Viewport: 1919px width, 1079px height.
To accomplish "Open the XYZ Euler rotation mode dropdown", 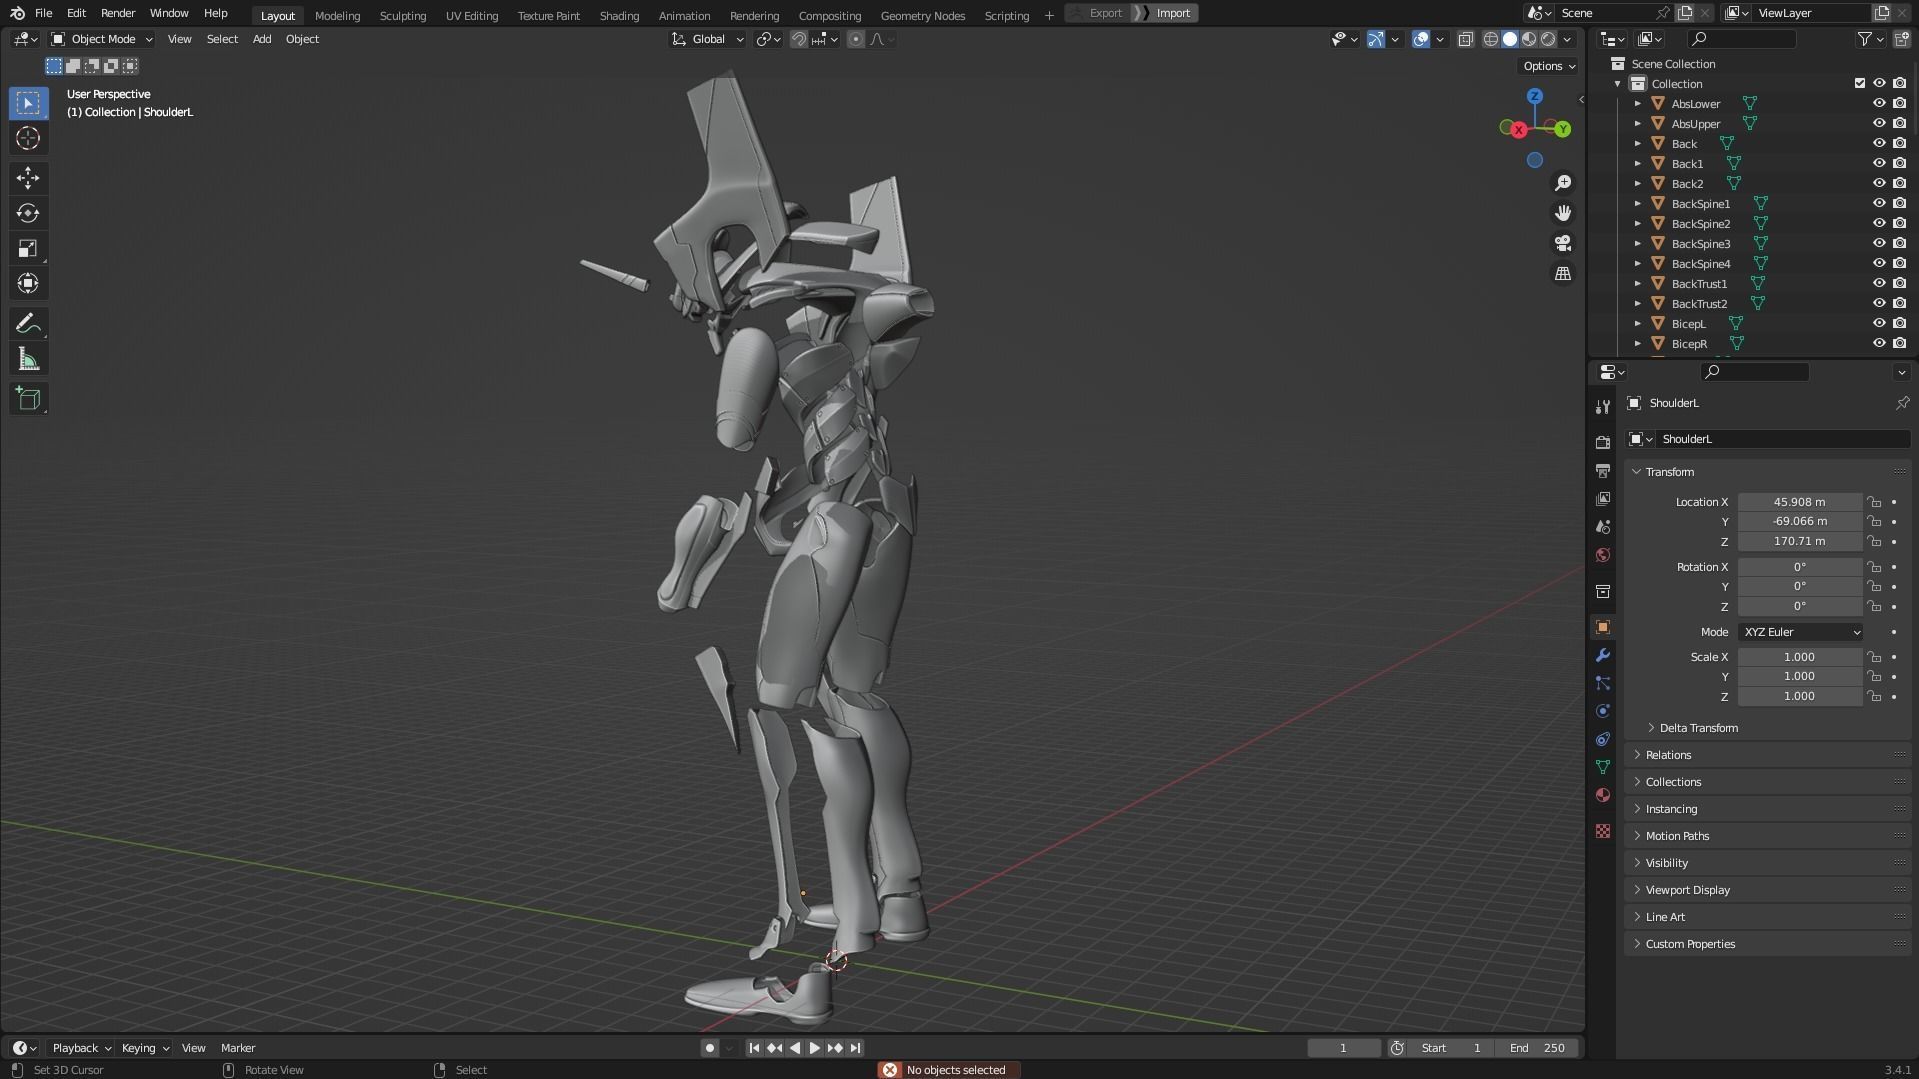I will [x=1800, y=632].
